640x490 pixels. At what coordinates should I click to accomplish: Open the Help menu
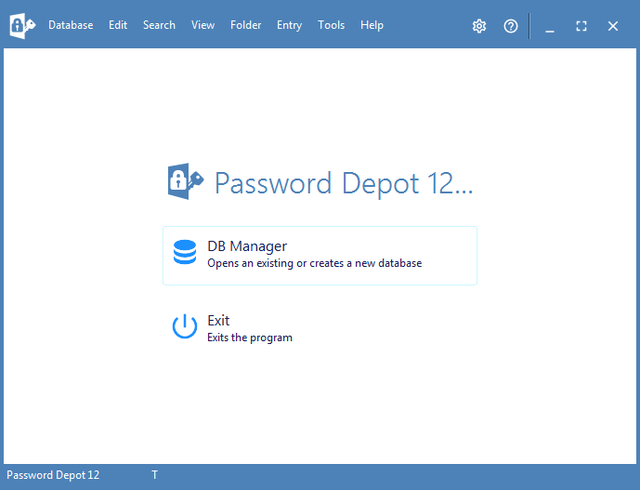(372, 25)
